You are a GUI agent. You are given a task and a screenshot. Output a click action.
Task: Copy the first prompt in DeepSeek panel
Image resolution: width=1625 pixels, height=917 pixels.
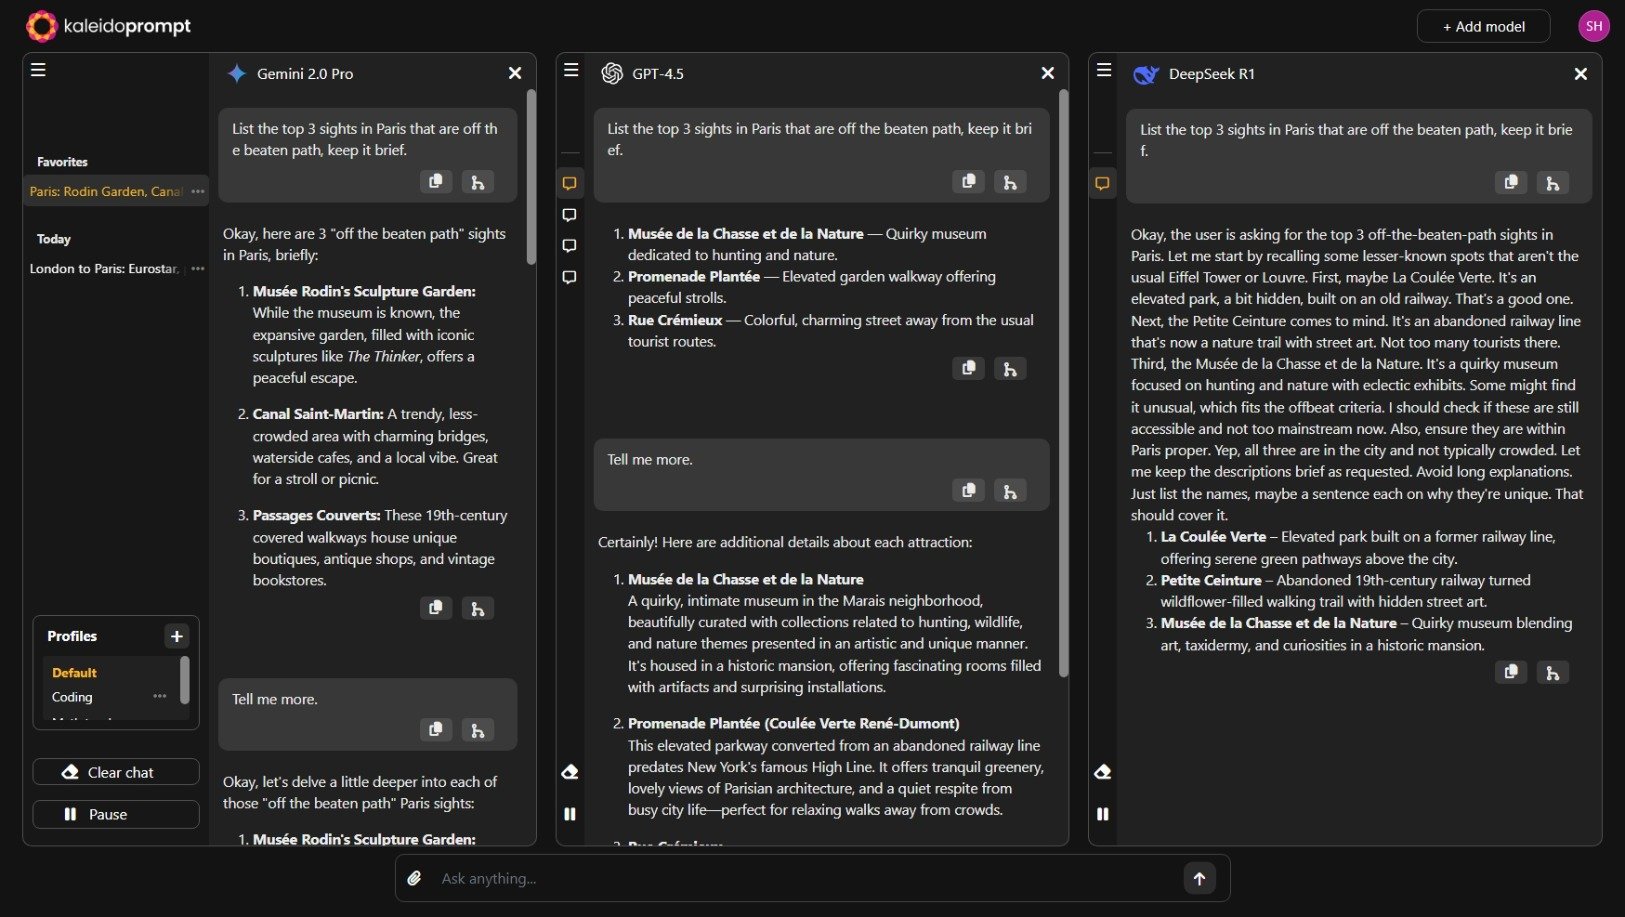[x=1511, y=182]
